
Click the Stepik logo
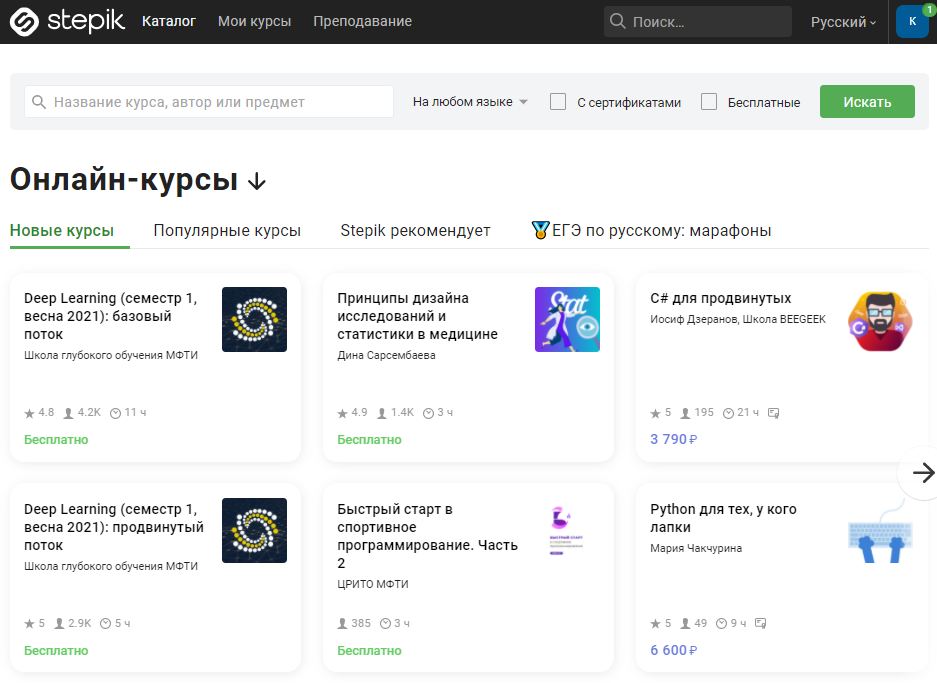(67, 22)
